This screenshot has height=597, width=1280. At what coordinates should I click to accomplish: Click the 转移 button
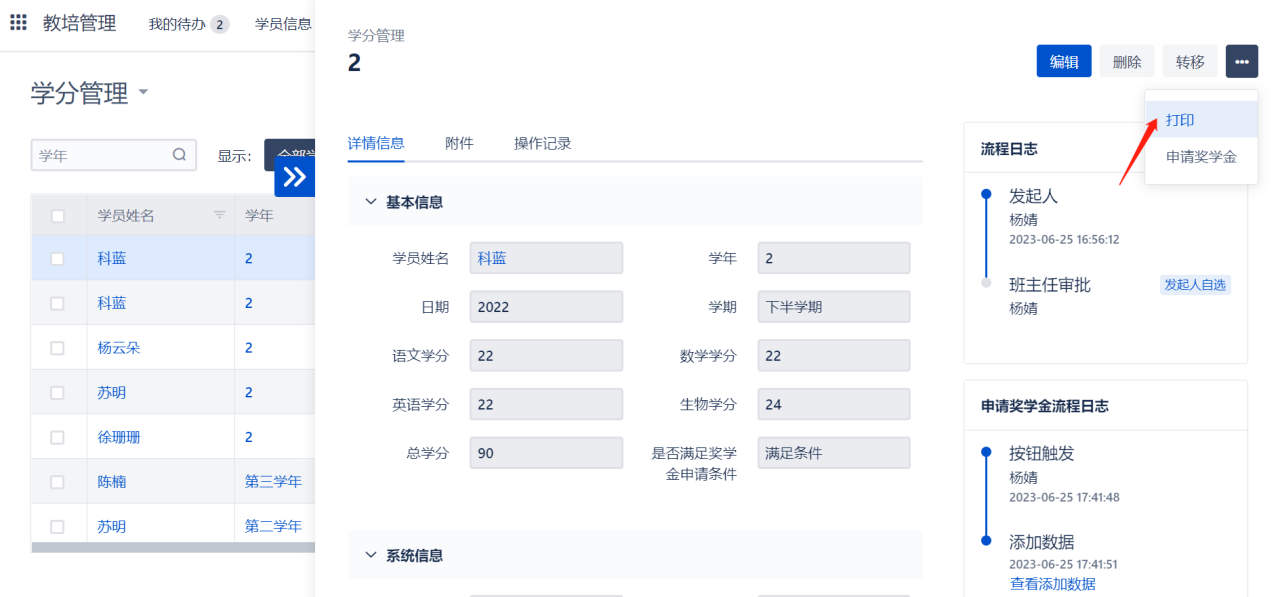tap(1190, 61)
